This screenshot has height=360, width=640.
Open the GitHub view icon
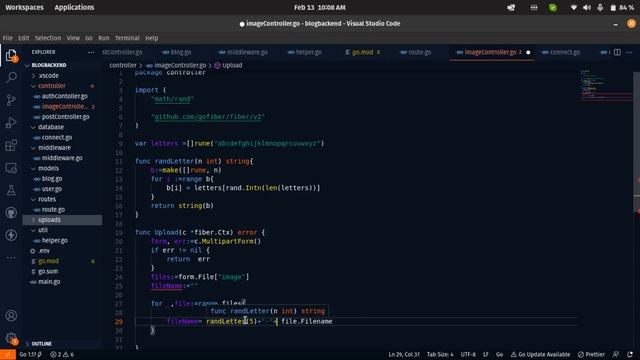(11, 213)
